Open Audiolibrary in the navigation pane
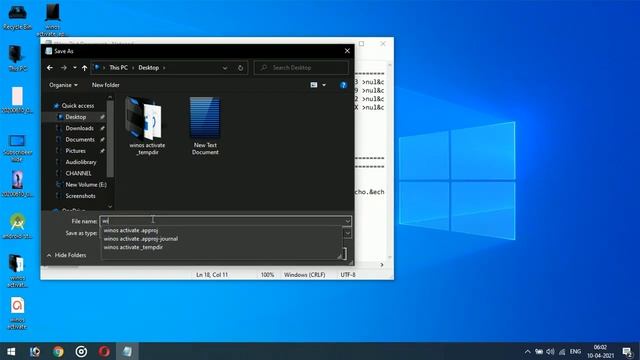This screenshot has width=640, height=360. pyautogui.click(x=81, y=162)
